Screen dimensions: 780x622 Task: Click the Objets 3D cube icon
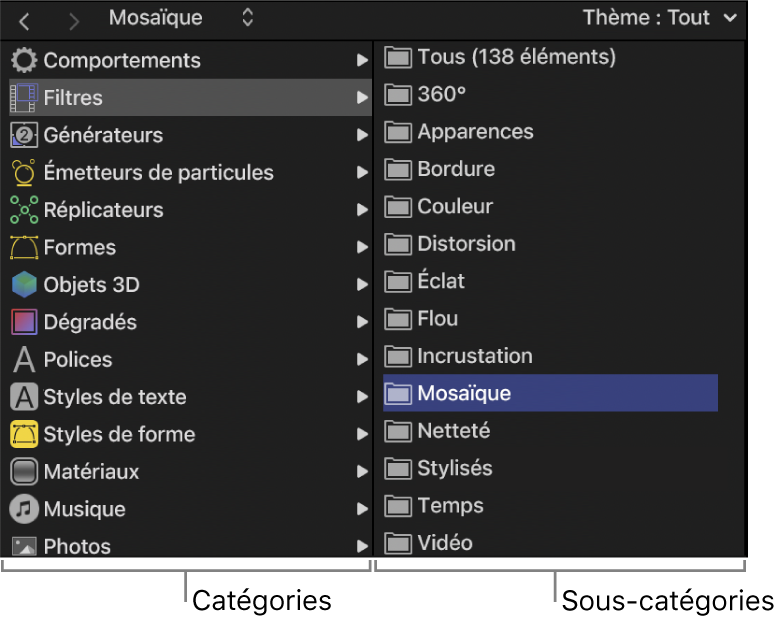[24, 285]
